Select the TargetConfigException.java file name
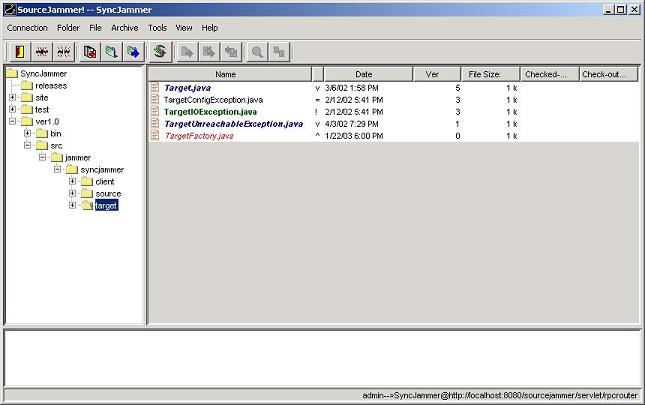This screenshot has height=405, width=645. [213, 100]
